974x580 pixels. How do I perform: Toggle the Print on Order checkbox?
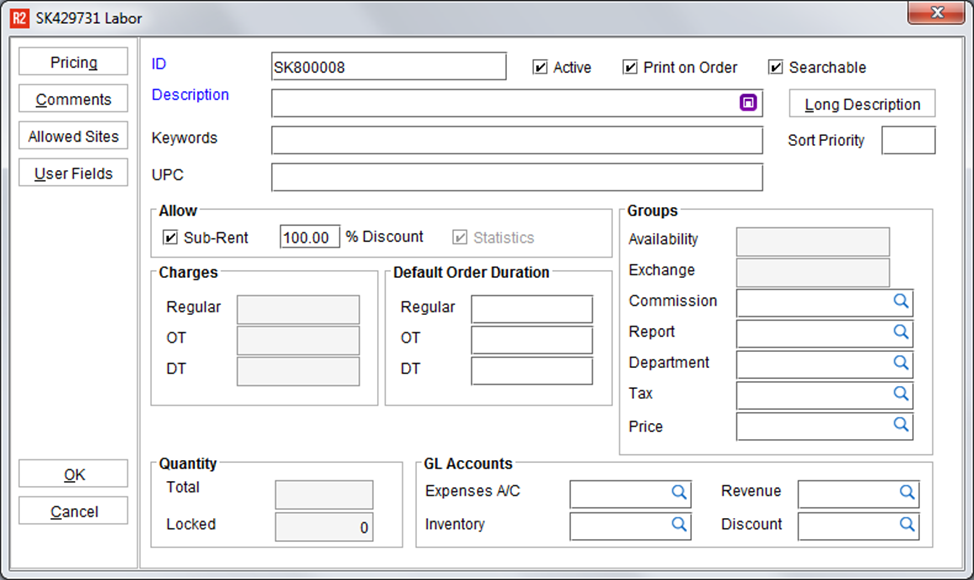pos(630,67)
